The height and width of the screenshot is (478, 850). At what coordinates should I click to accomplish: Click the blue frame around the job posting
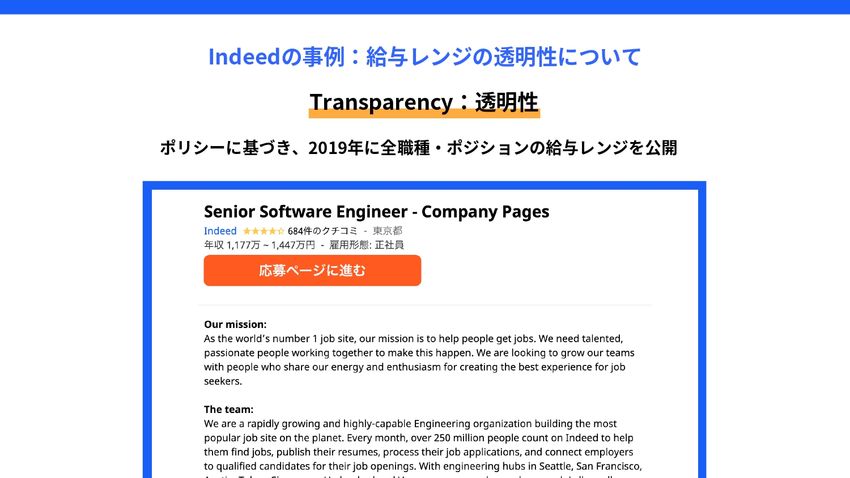click(146, 330)
